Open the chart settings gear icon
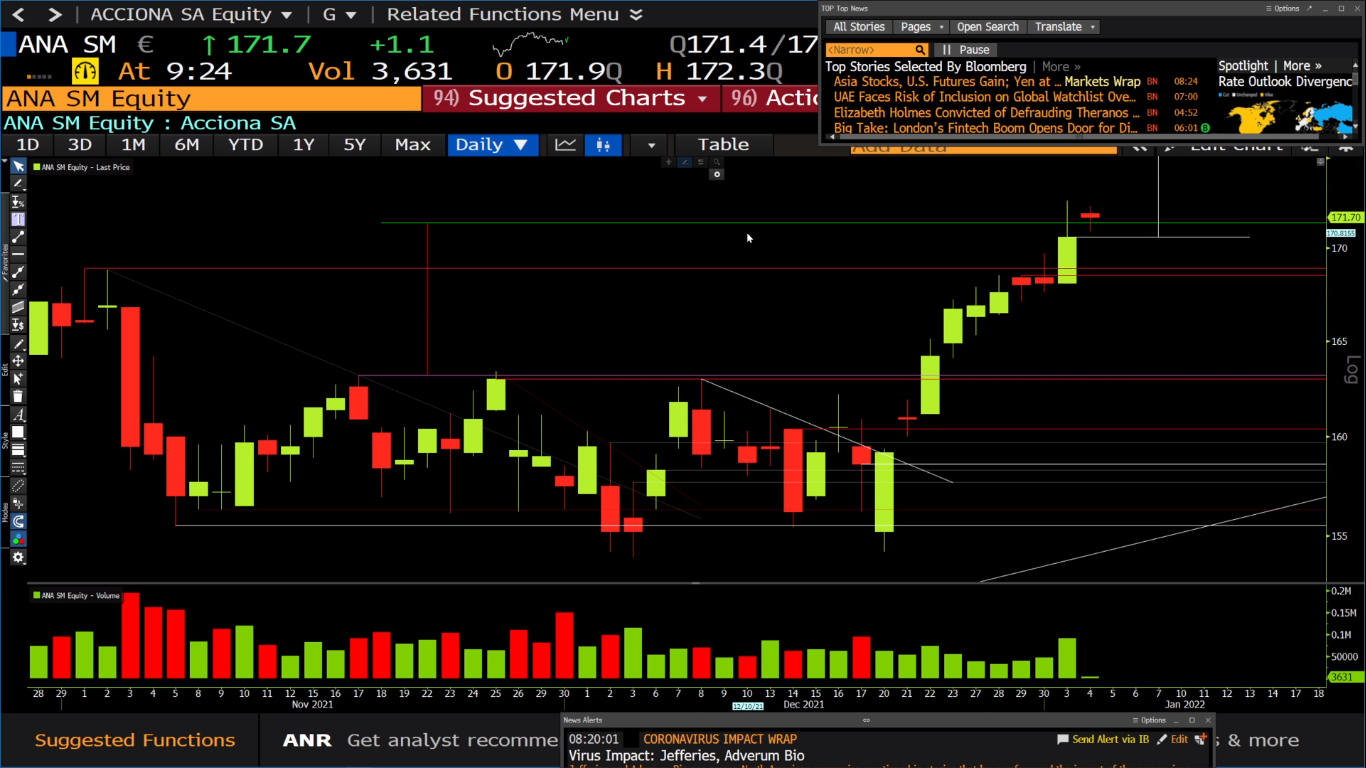Image resolution: width=1366 pixels, height=768 pixels. (18, 558)
